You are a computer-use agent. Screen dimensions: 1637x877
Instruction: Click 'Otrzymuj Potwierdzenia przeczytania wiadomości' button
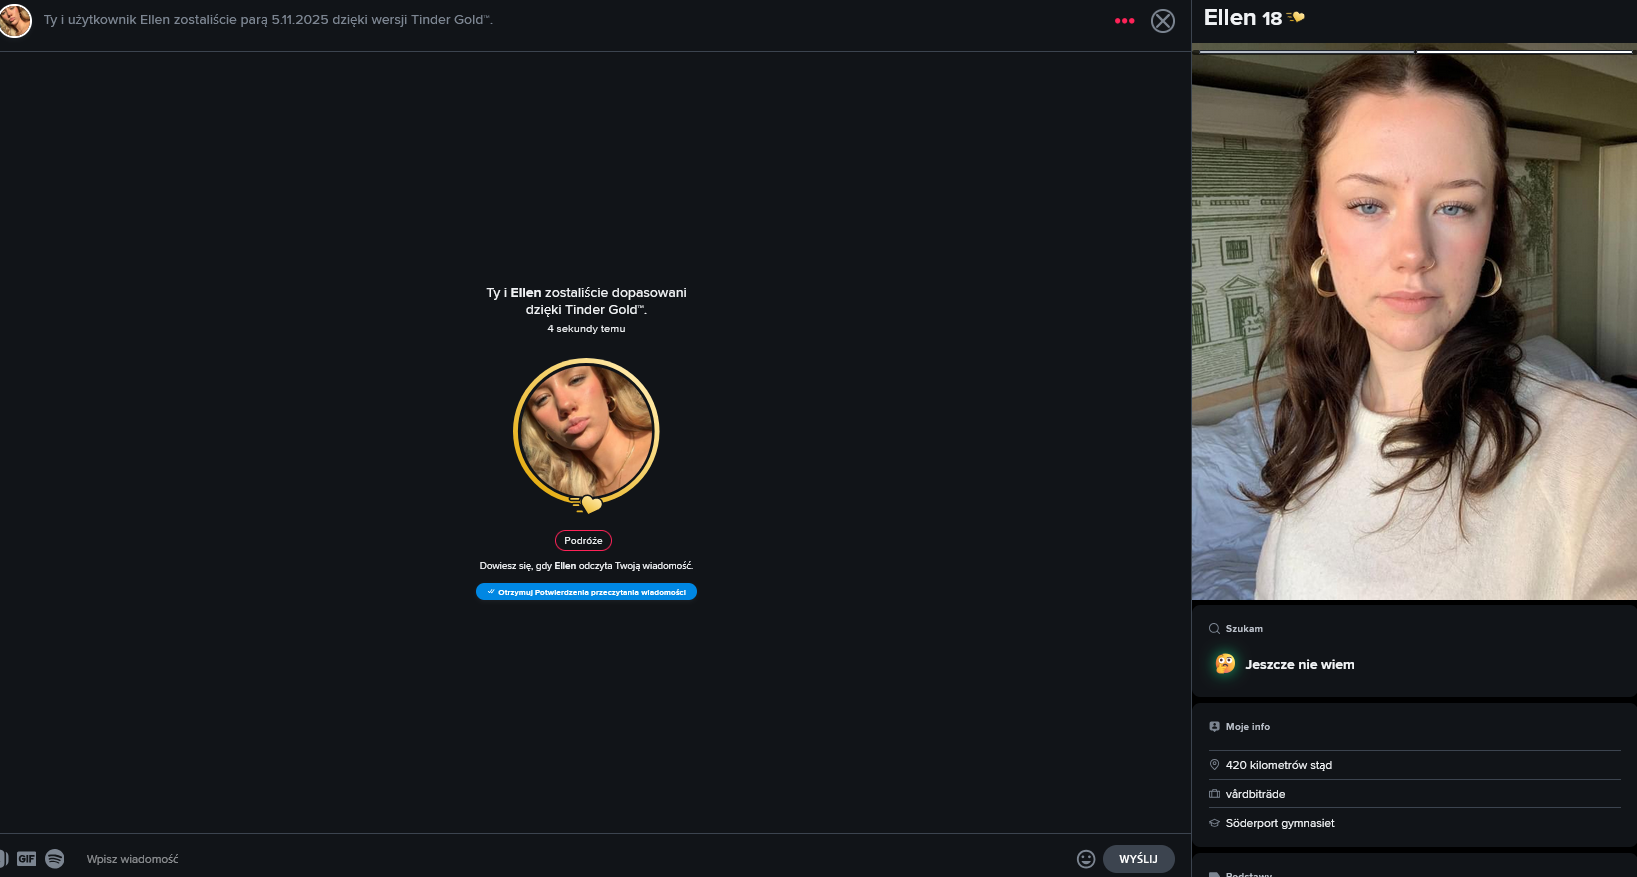tap(586, 592)
